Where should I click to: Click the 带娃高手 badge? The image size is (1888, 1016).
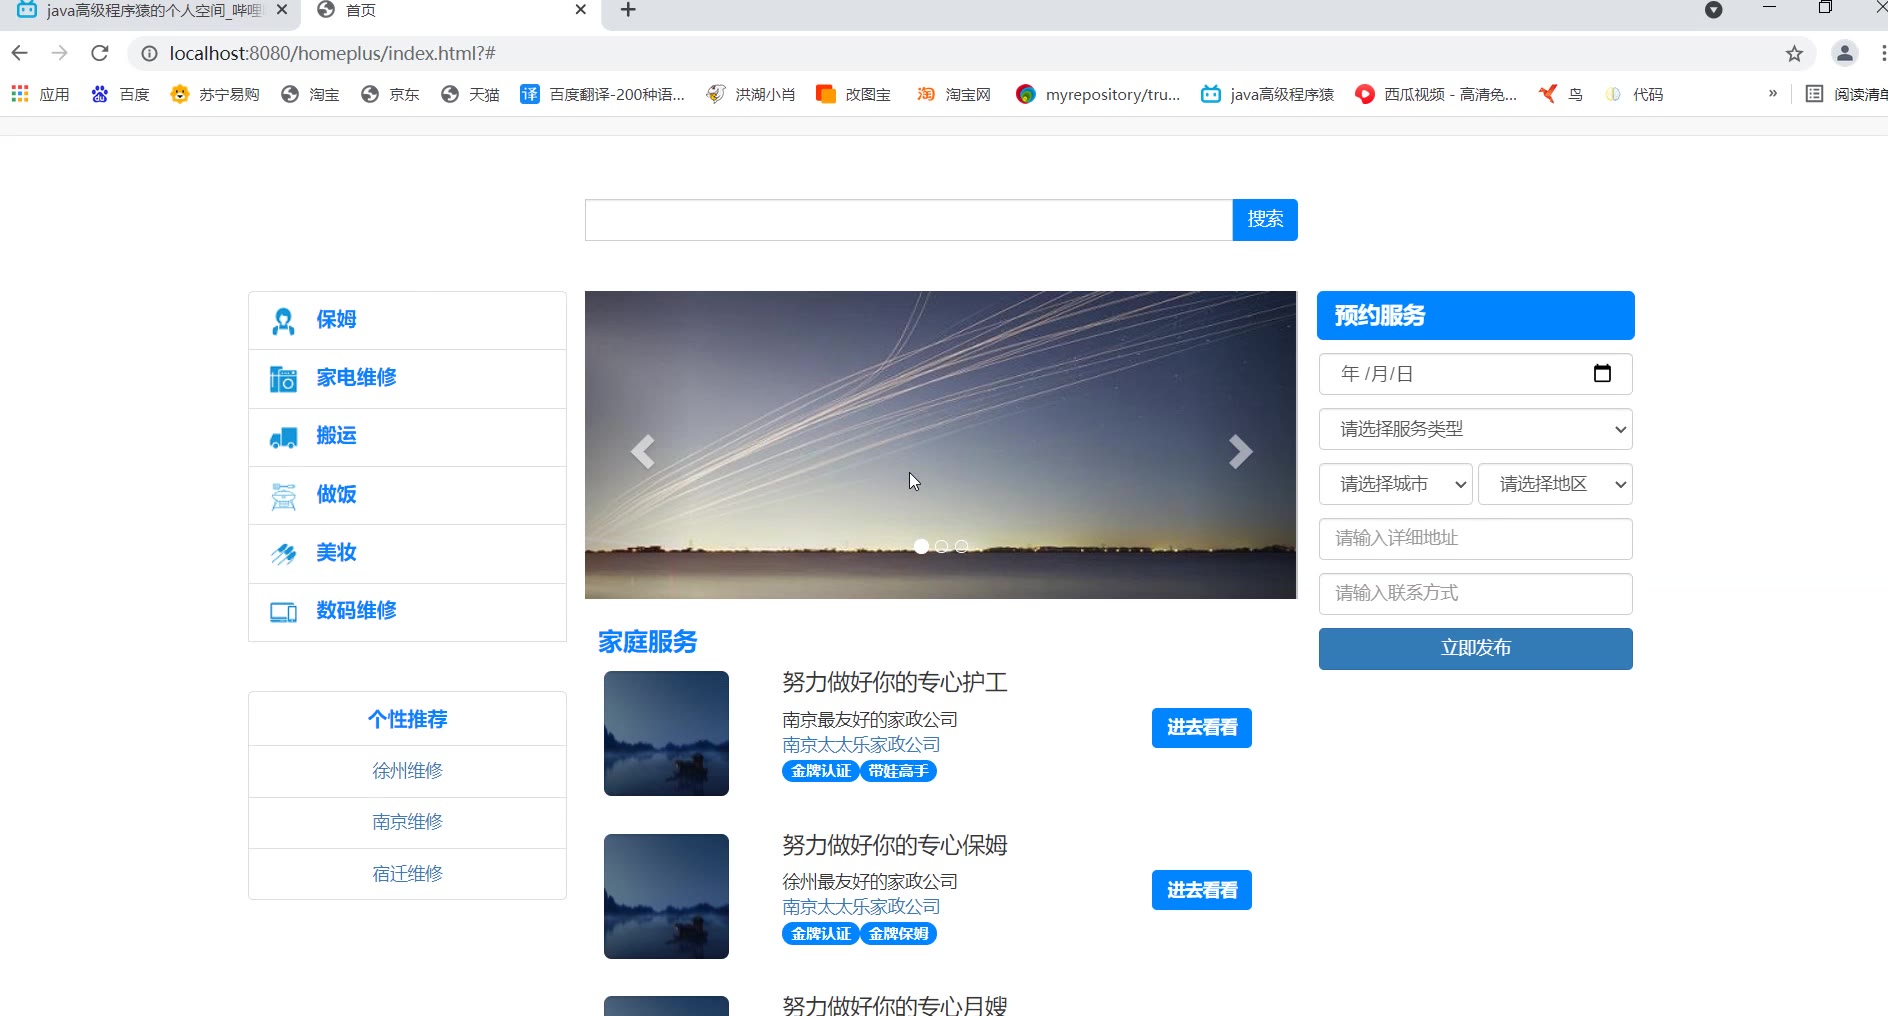point(898,771)
